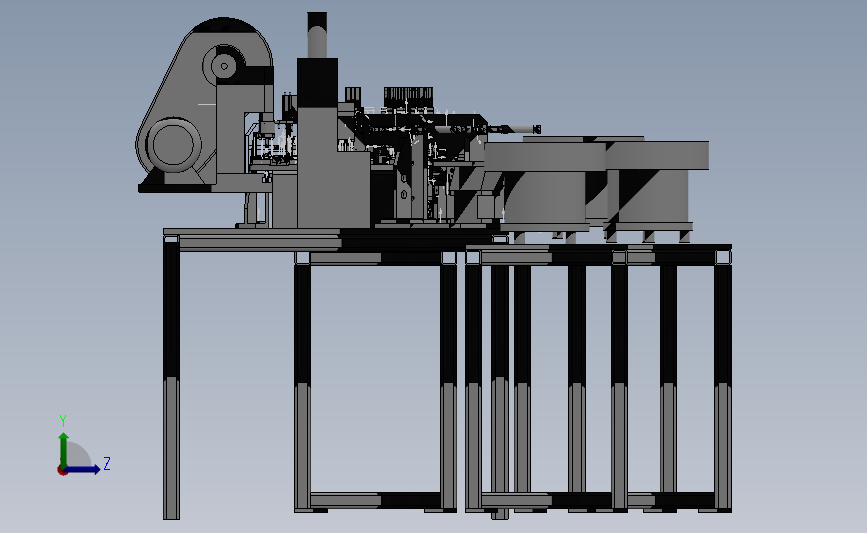Click the green Y axis label

click(63, 421)
